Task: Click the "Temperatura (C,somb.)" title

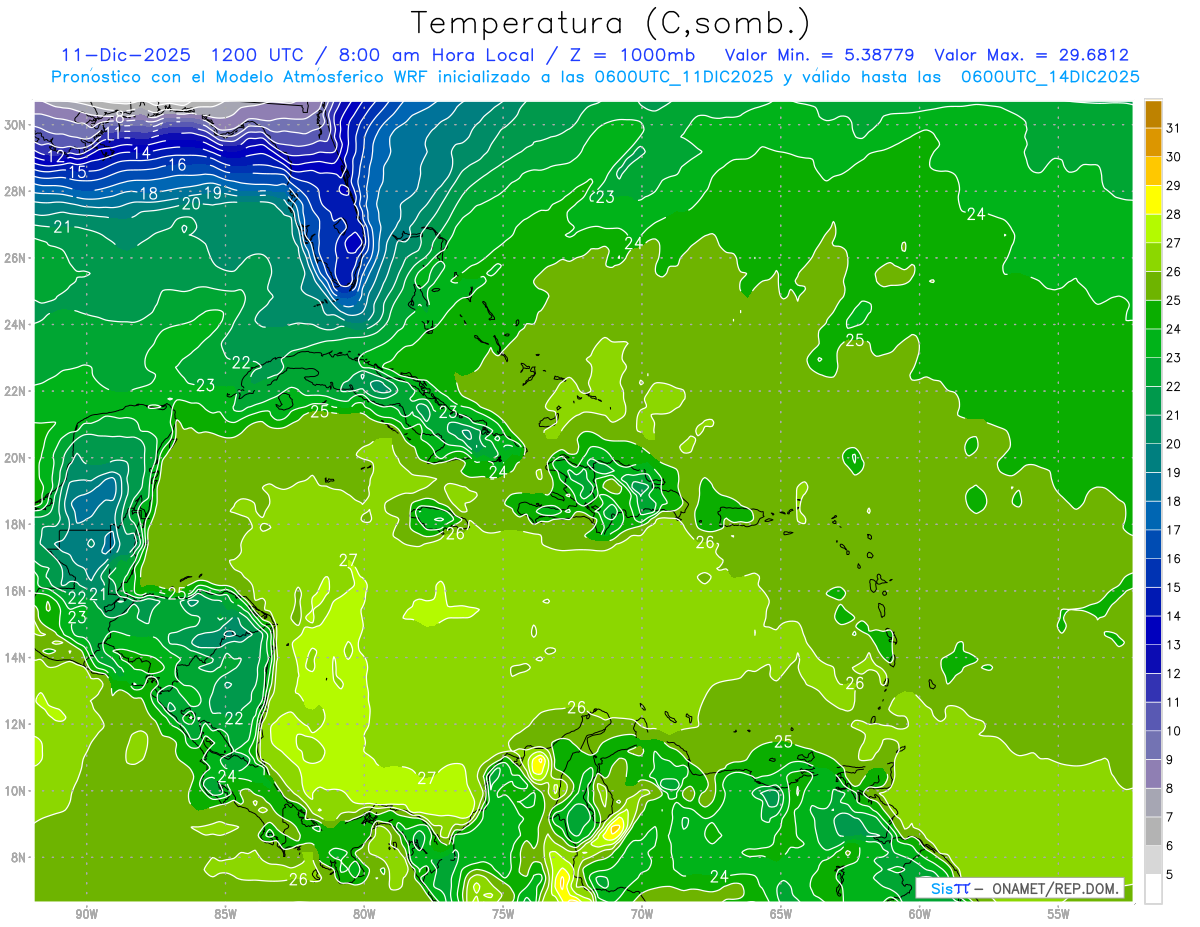Action: point(610,22)
